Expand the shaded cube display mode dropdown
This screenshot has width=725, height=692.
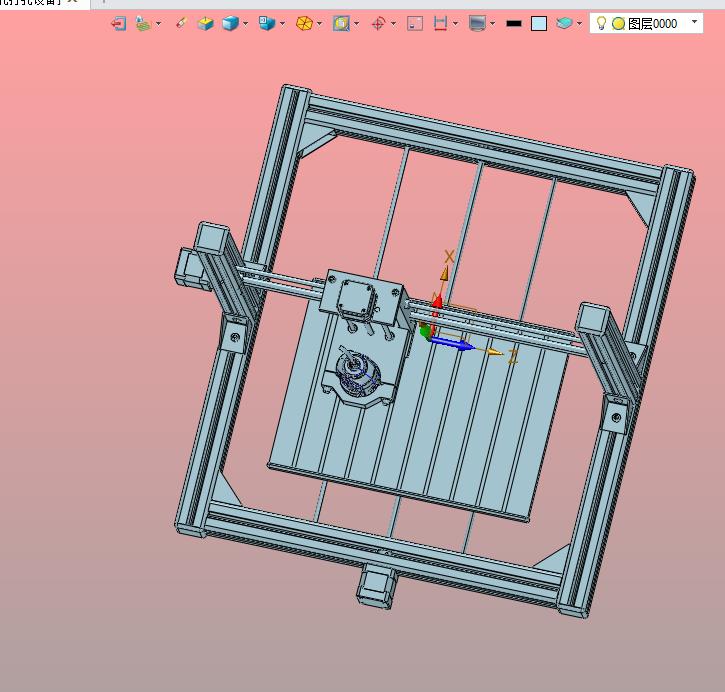click(x=246, y=24)
